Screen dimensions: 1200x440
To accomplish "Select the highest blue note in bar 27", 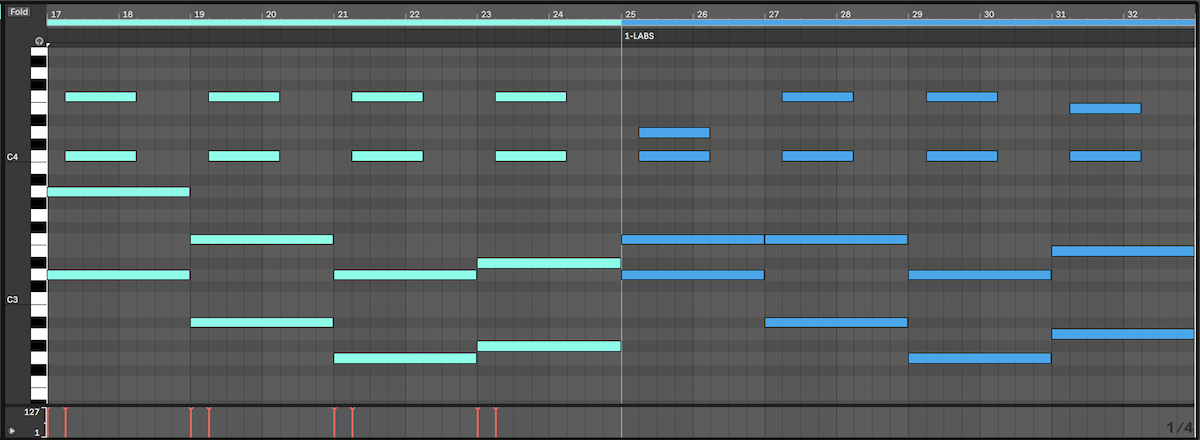I will tap(818, 97).
